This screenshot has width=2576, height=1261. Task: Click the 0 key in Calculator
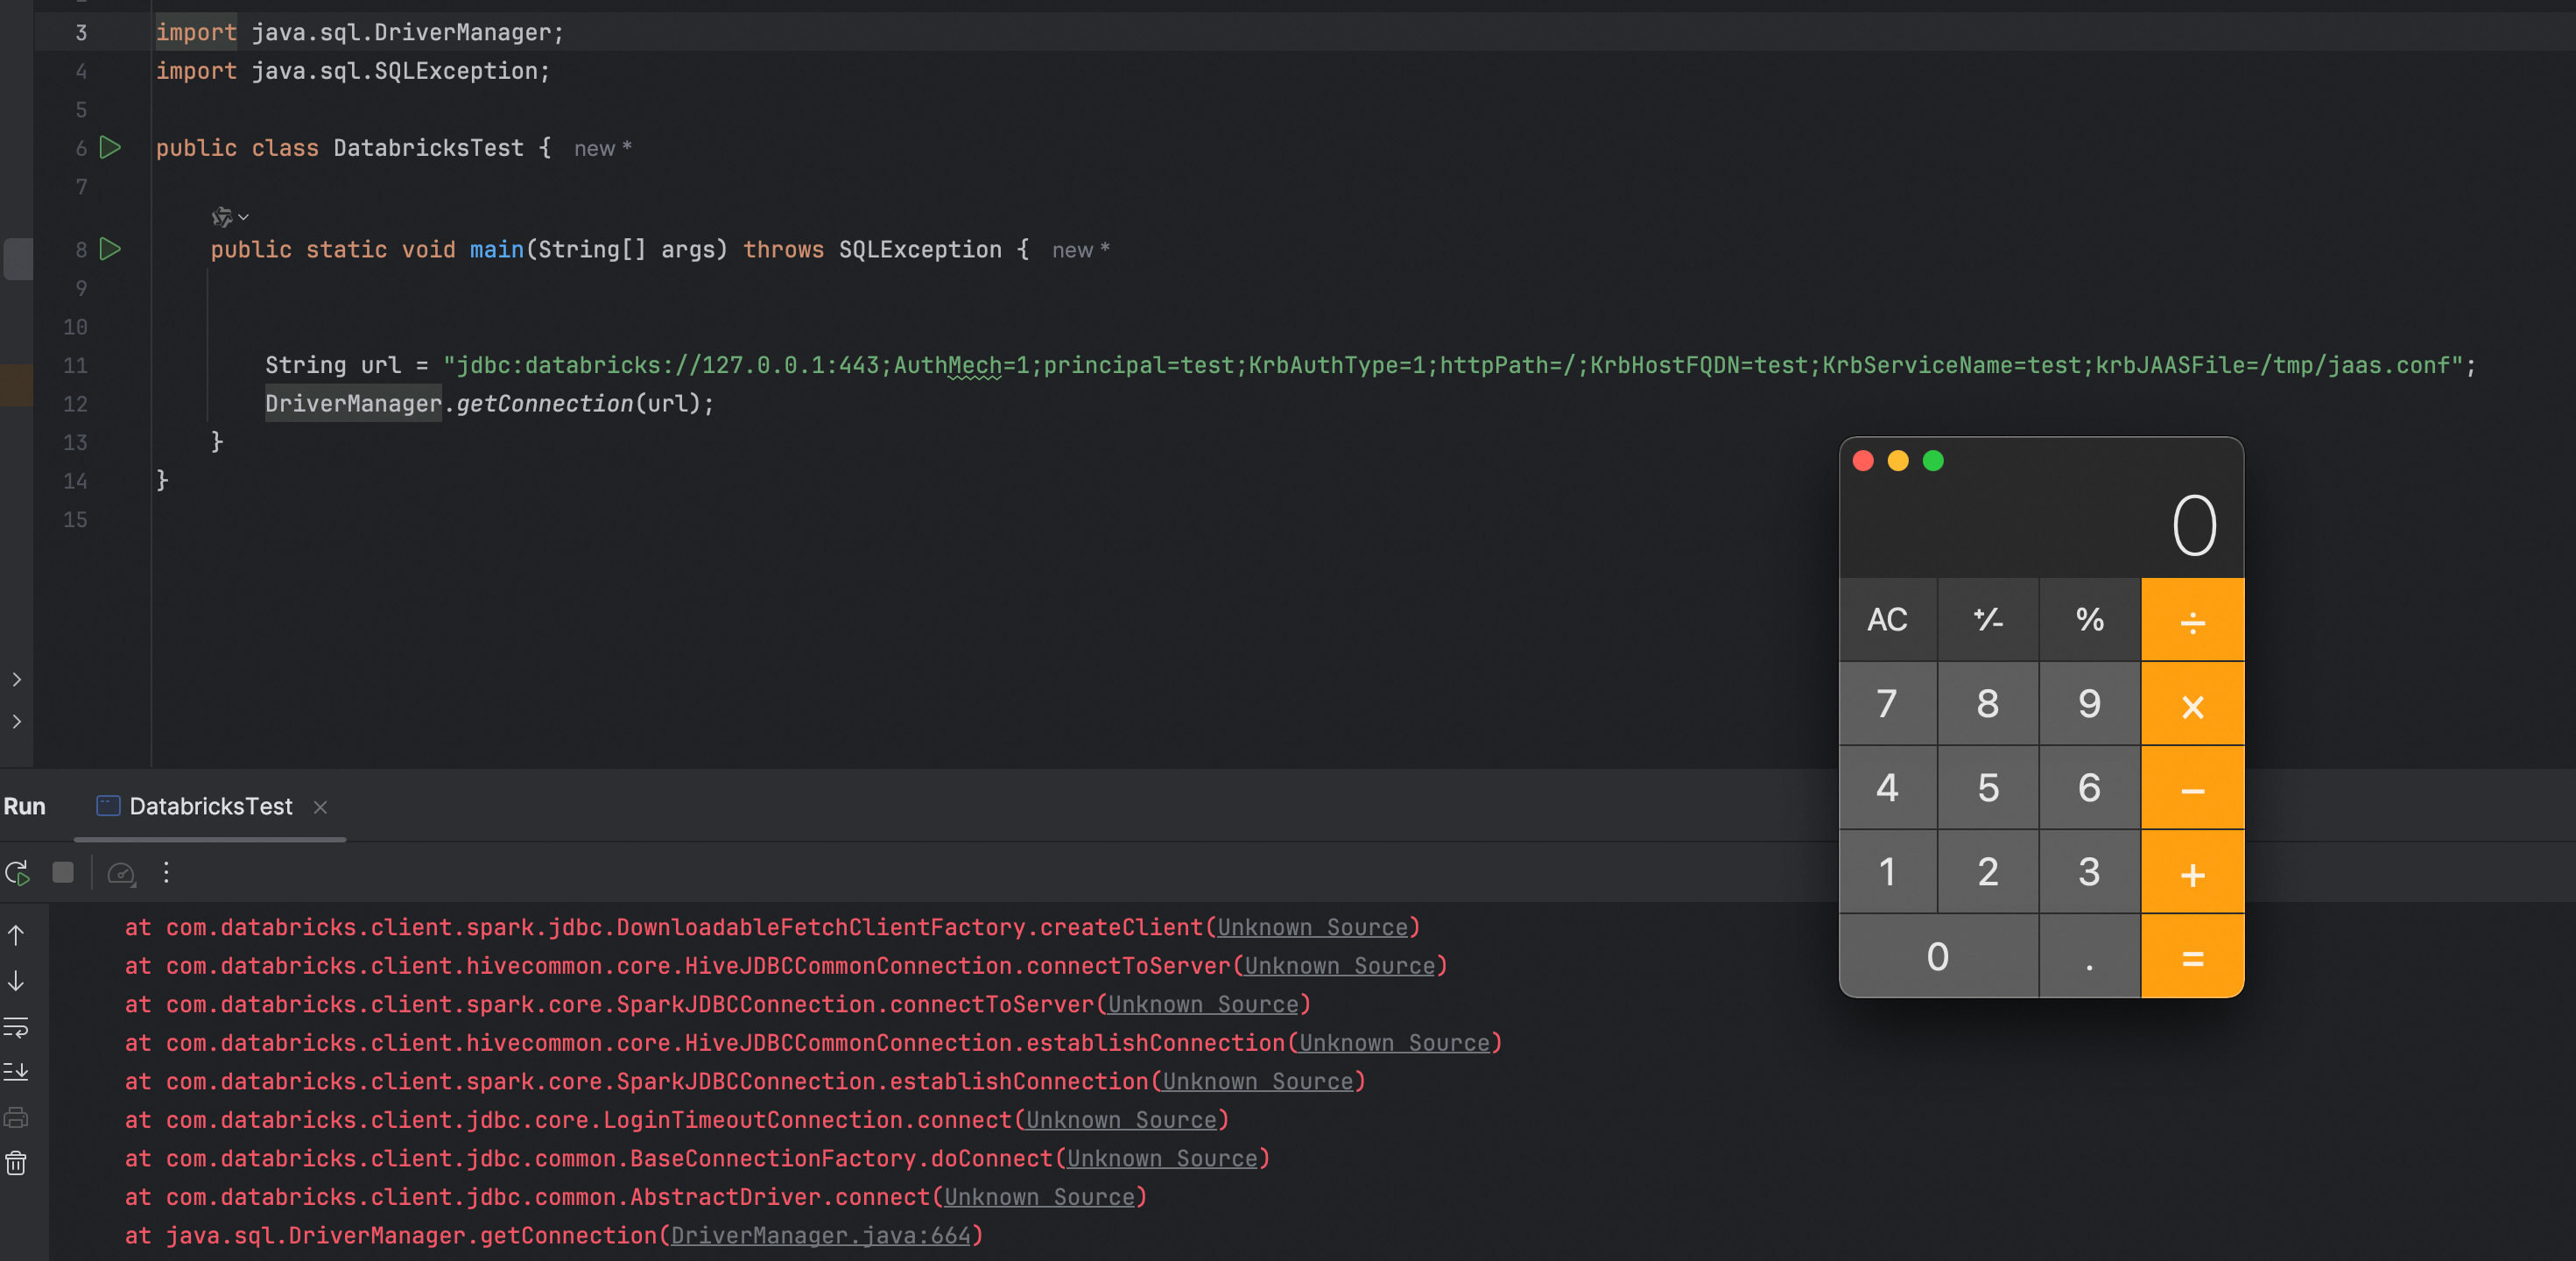[1938, 957]
